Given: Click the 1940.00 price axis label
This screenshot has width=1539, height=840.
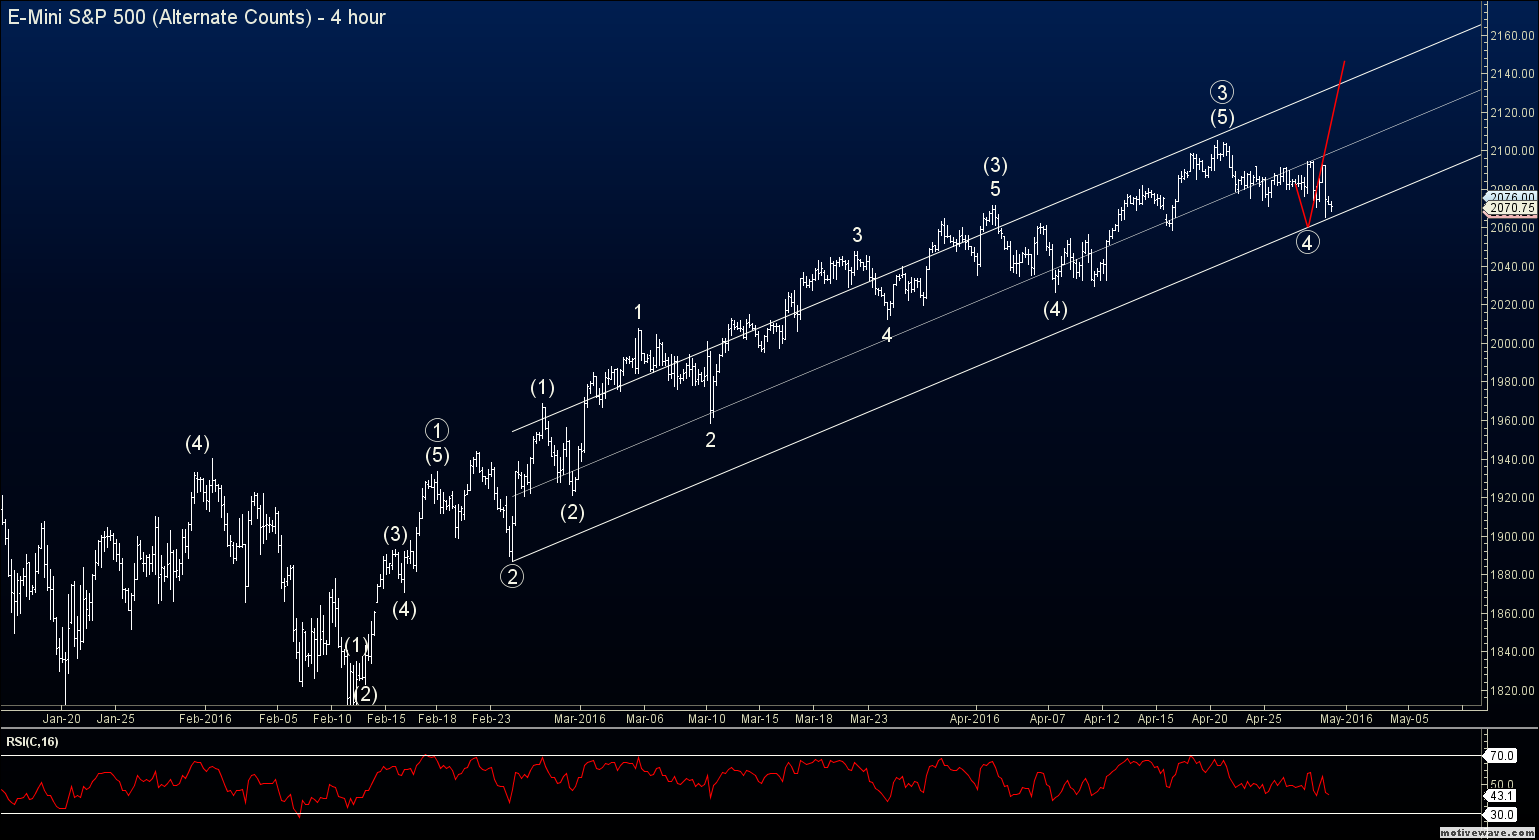Looking at the screenshot, I should (1511, 460).
